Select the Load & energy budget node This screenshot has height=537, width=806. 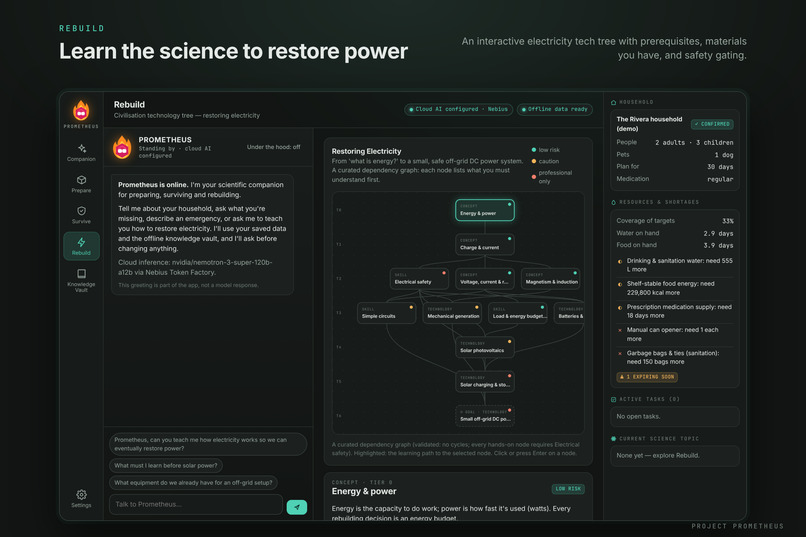518,313
